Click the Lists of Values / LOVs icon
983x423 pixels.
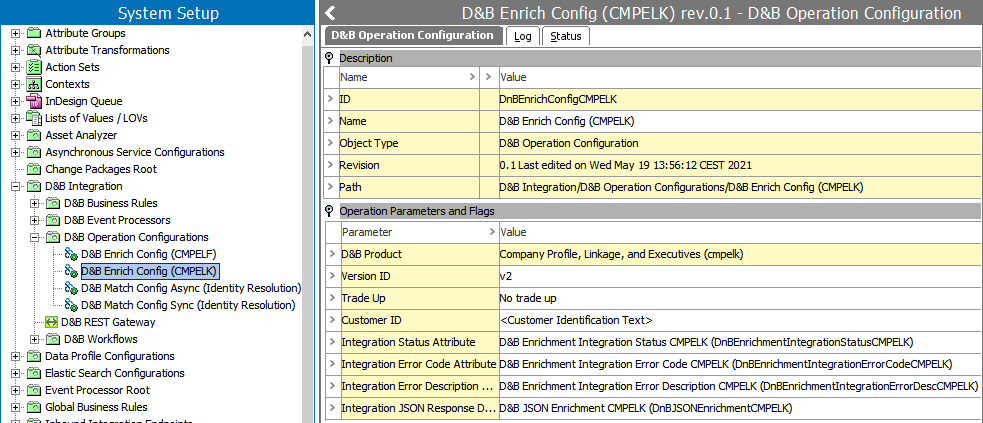point(34,118)
